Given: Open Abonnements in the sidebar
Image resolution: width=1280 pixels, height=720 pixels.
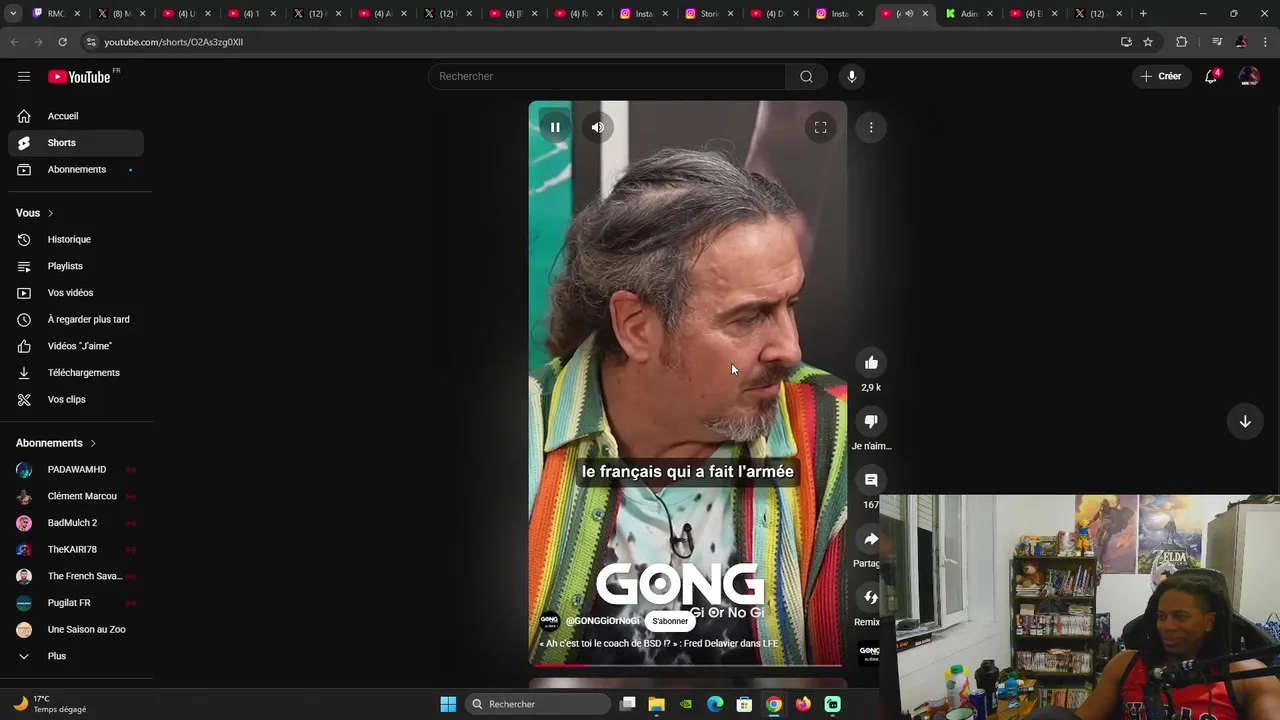Looking at the screenshot, I should click(x=76, y=170).
